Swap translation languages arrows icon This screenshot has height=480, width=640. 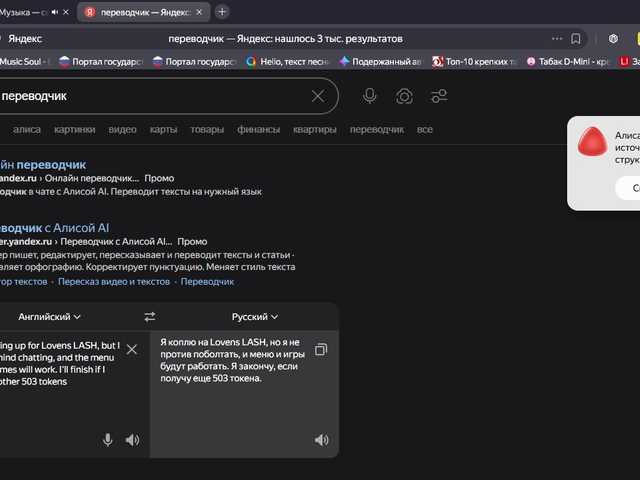click(x=150, y=317)
